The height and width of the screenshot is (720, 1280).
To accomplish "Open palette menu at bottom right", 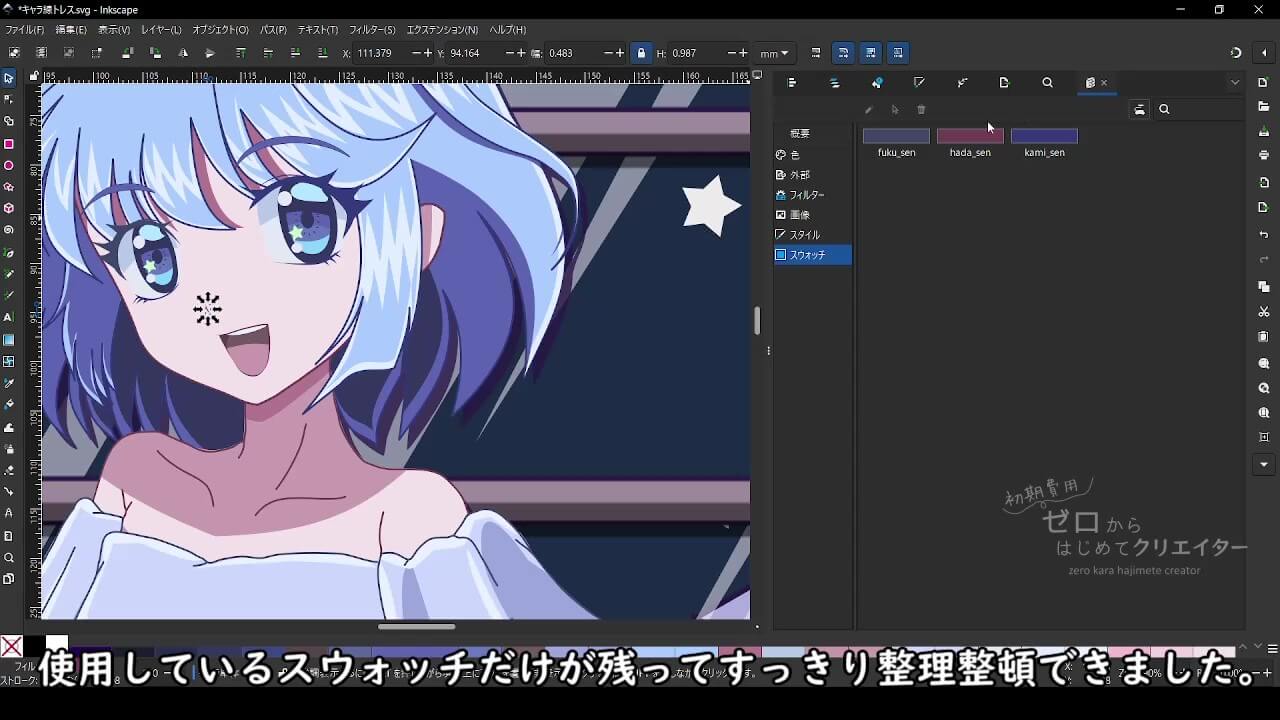I will point(1271,648).
